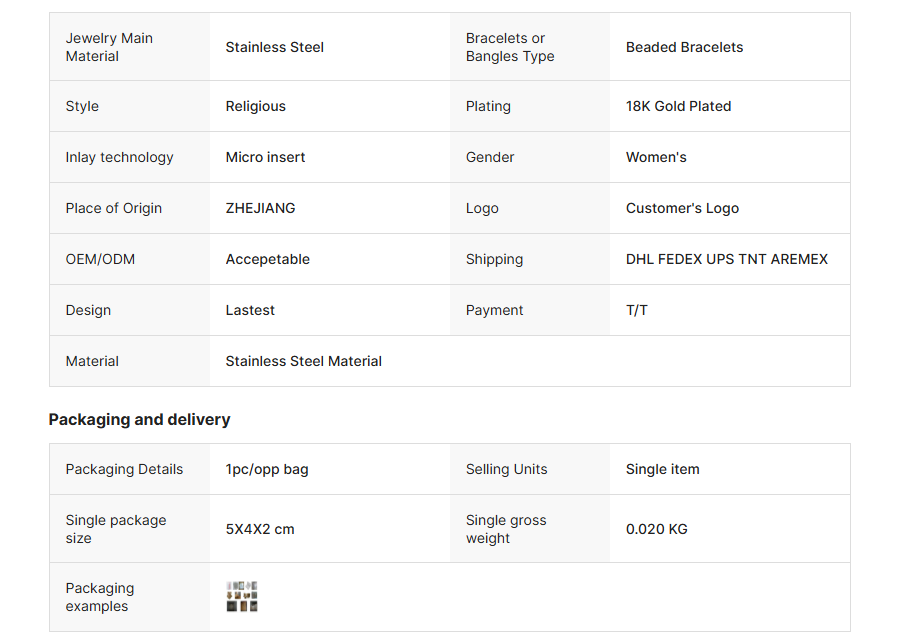Click the DHL FEDEX UPS TNT AREMEX text
The height and width of the screenshot is (642, 903).
[x=727, y=259]
